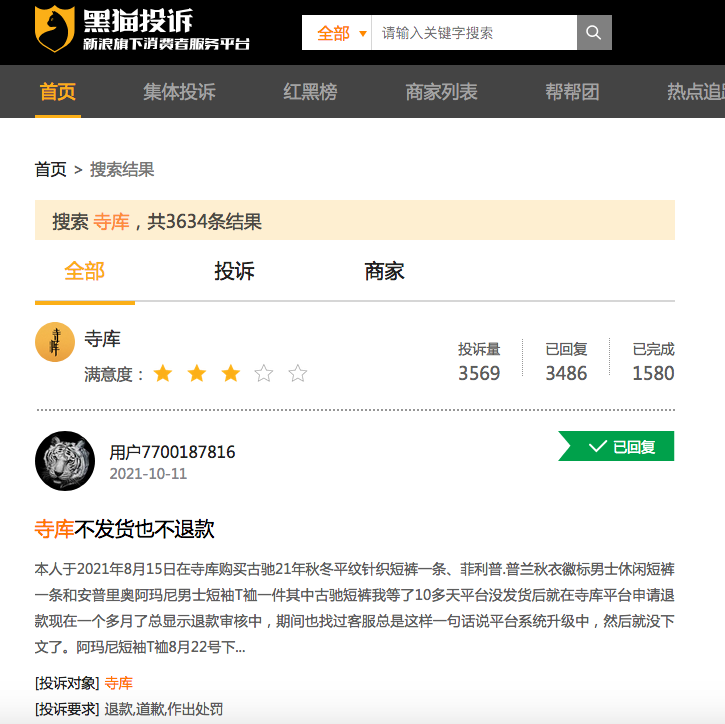
Task: Select the 全部 results tab
Action: click(x=85, y=271)
